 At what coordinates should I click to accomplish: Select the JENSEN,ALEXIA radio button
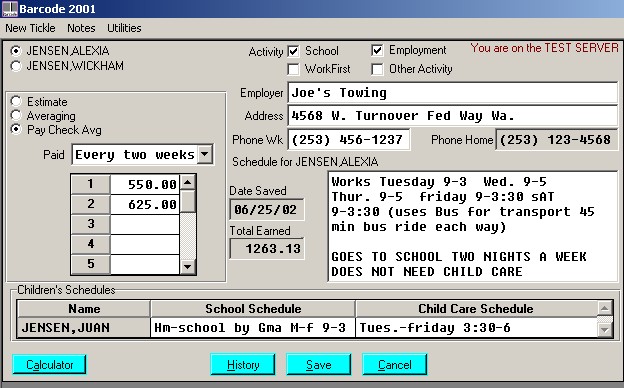click(16, 51)
